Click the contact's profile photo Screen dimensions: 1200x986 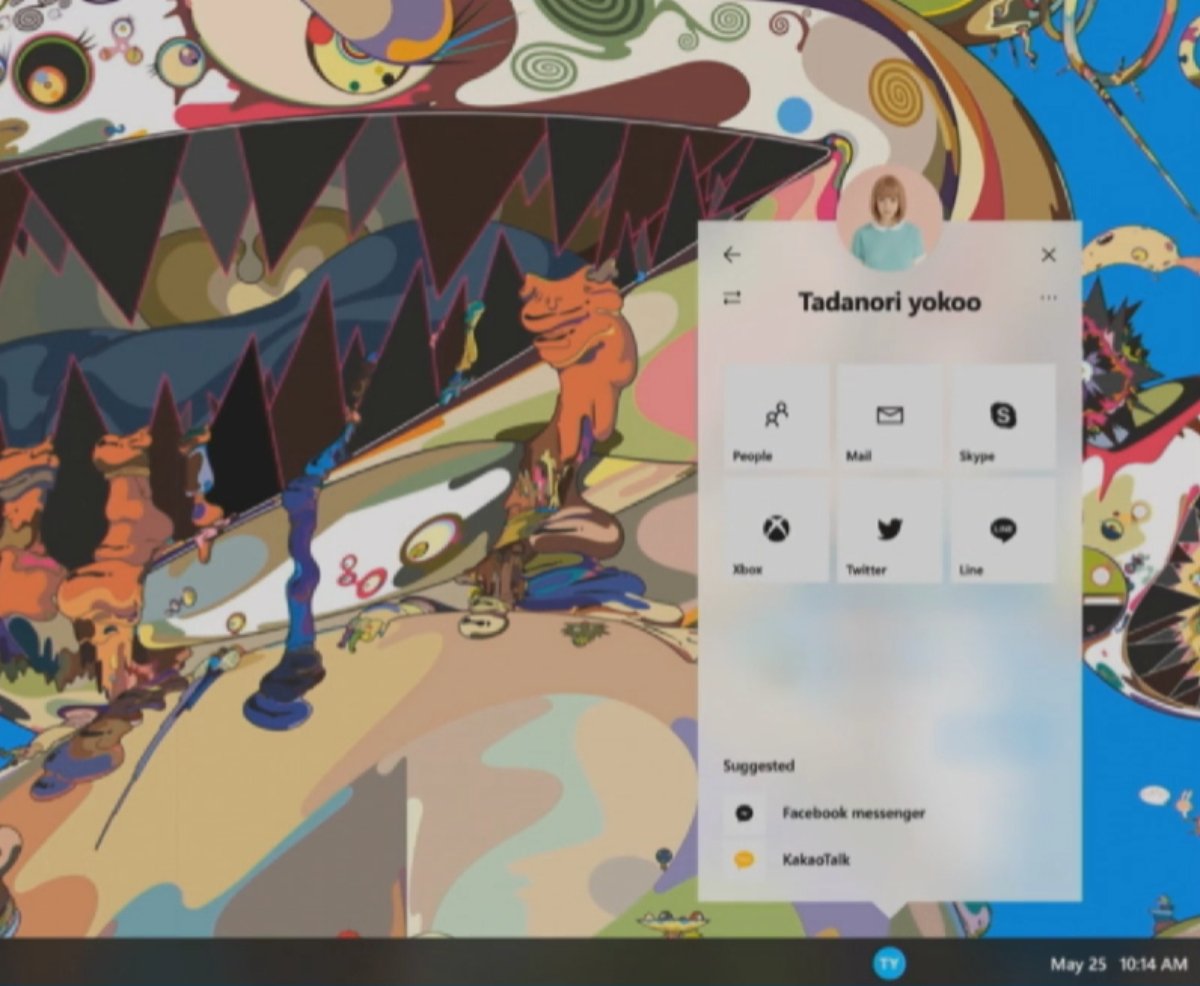click(888, 220)
